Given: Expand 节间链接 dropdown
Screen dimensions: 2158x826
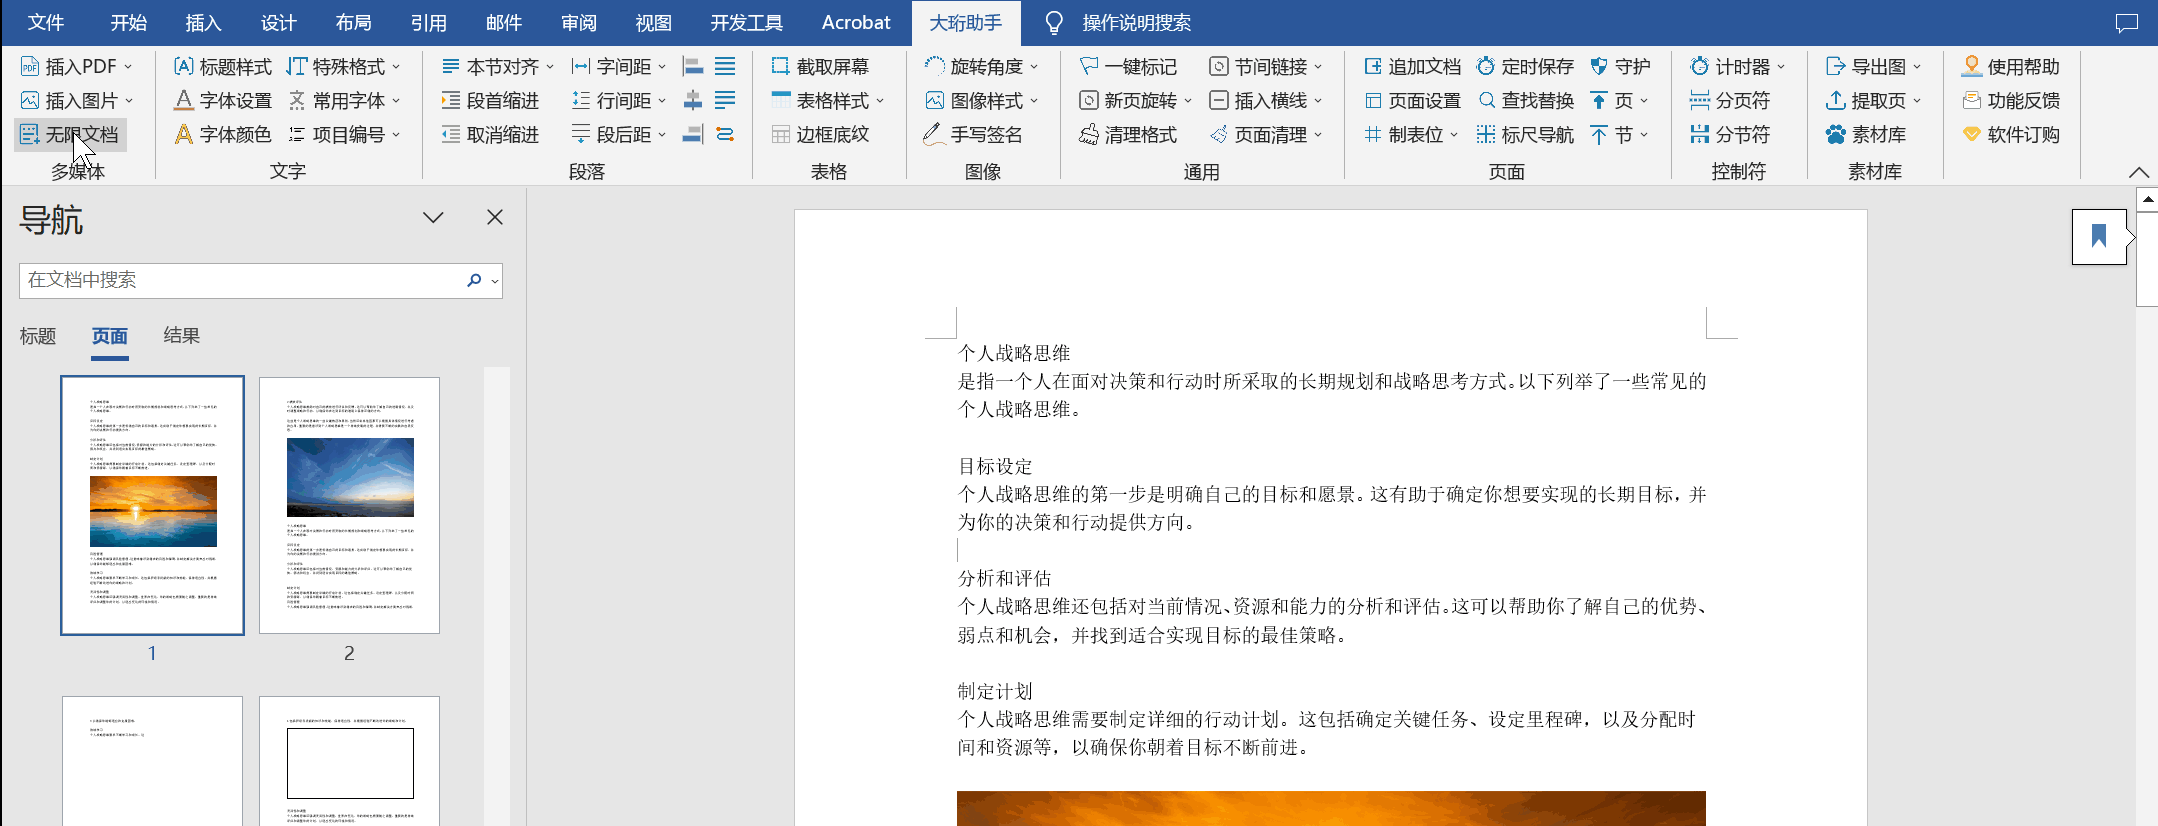Looking at the screenshot, I should point(1318,67).
